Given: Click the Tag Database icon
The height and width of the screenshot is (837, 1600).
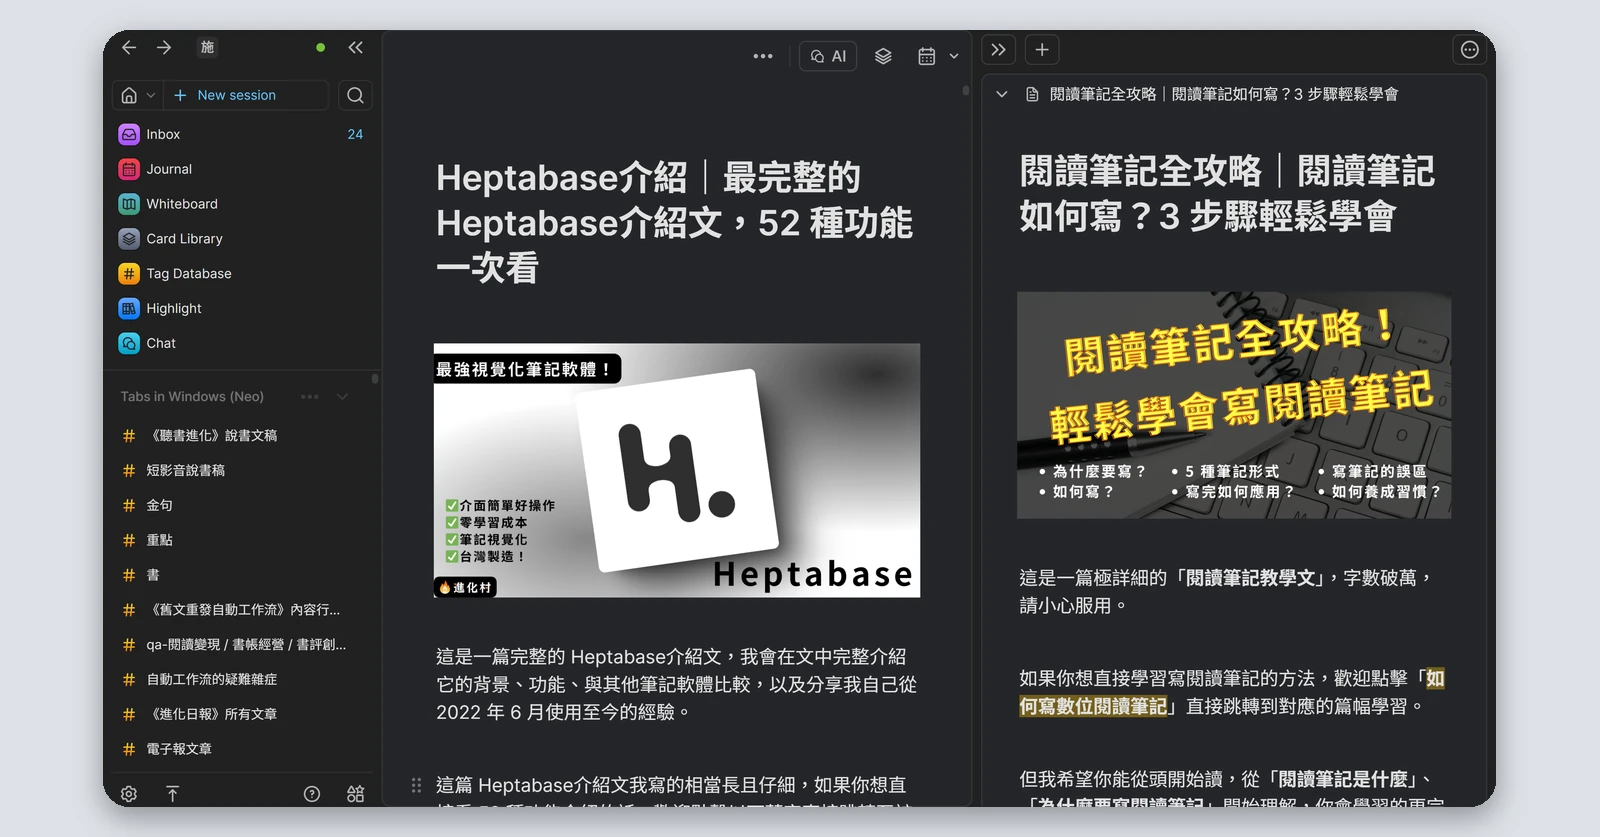Looking at the screenshot, I should coord(129,273).
